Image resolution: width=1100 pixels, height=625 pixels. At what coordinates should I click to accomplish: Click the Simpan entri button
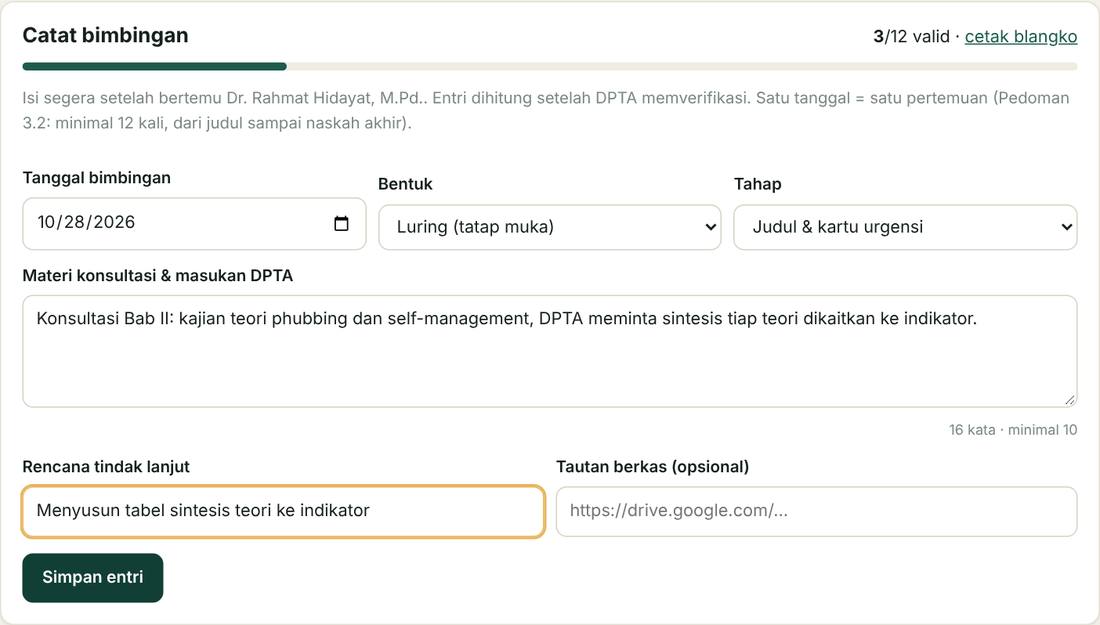click(93, 577)
